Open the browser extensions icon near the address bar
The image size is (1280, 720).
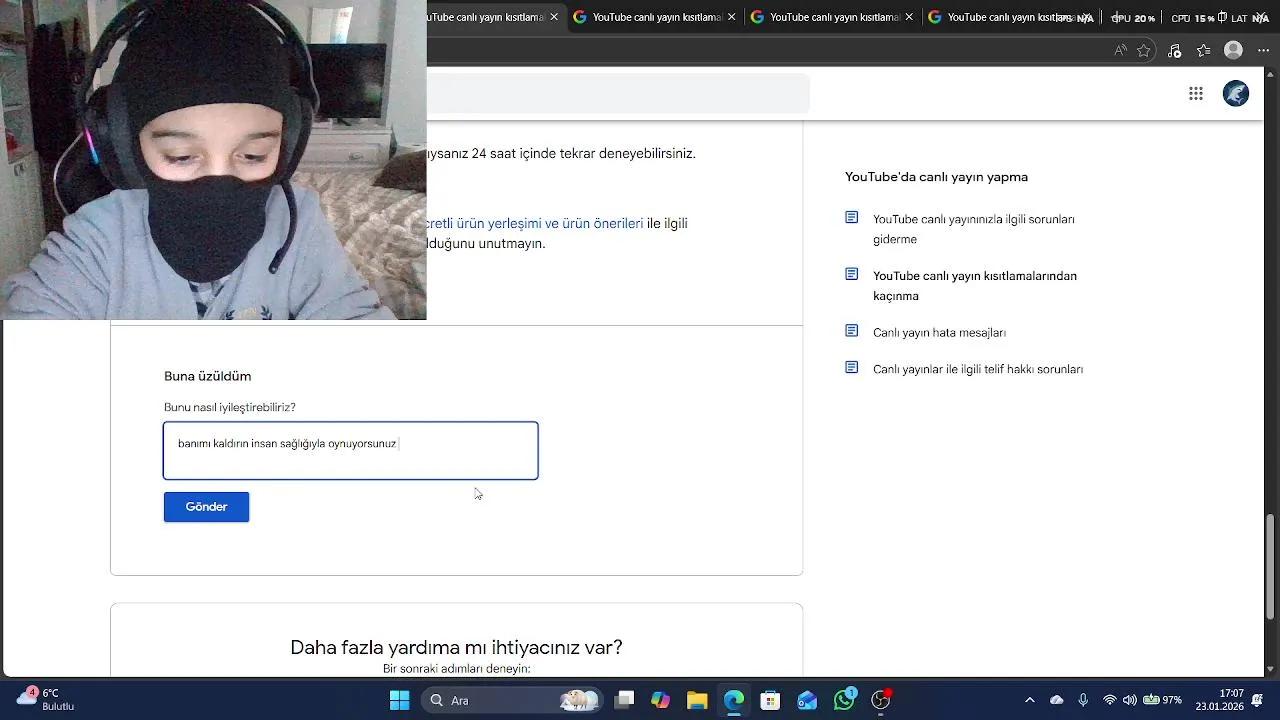1173,50
